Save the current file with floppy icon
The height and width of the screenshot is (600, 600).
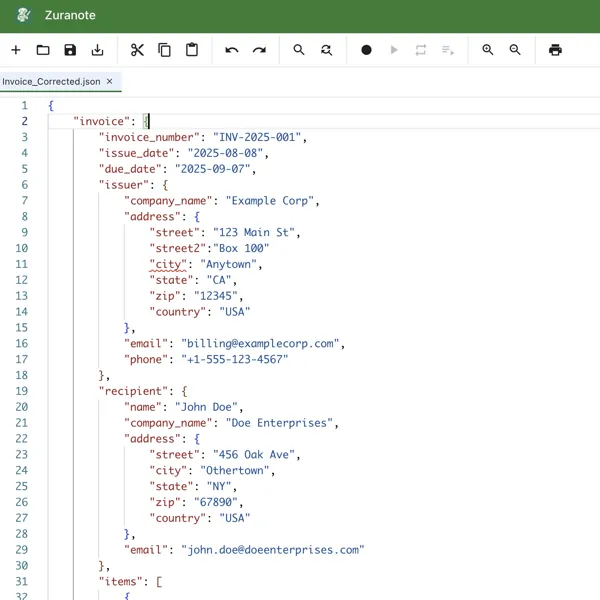click(x=70, y=50)
